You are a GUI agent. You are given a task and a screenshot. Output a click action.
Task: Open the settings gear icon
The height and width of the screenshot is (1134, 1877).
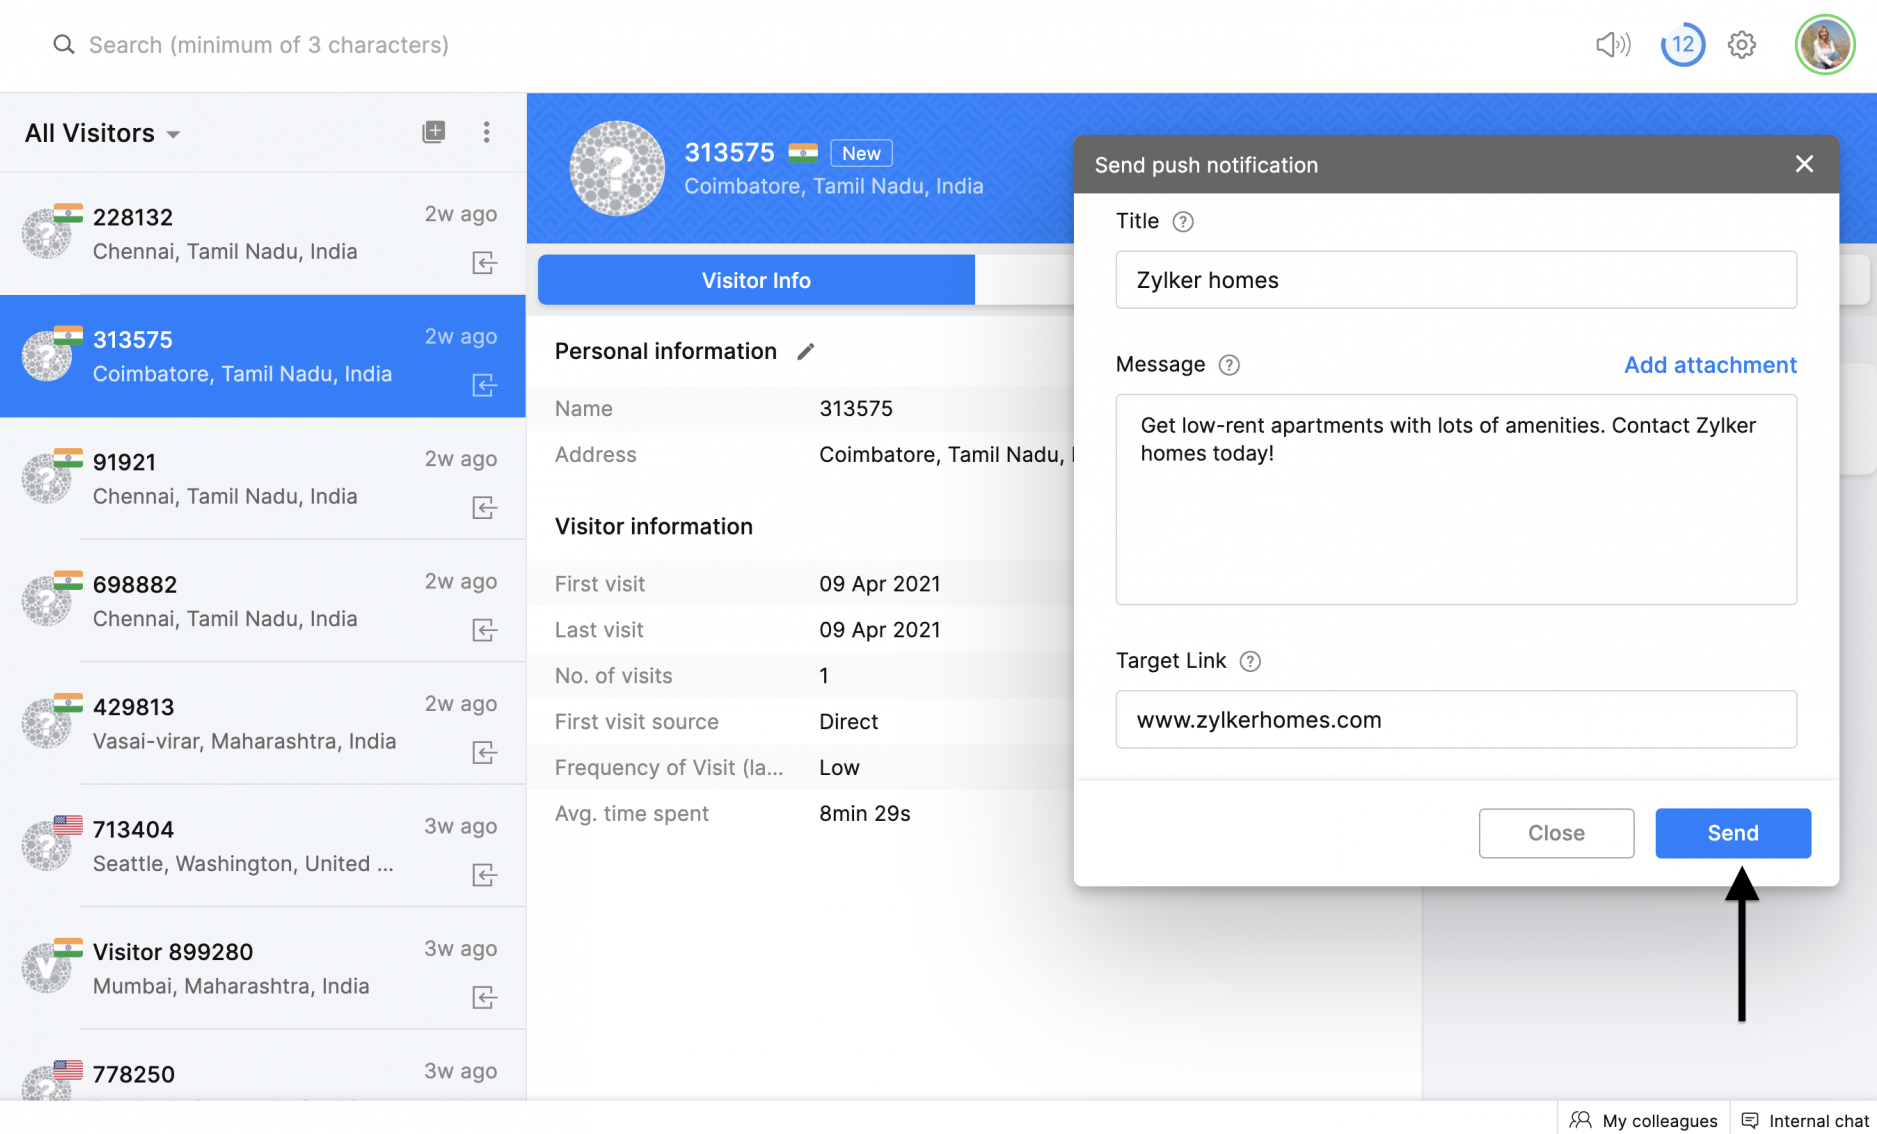pos(1742,44)
